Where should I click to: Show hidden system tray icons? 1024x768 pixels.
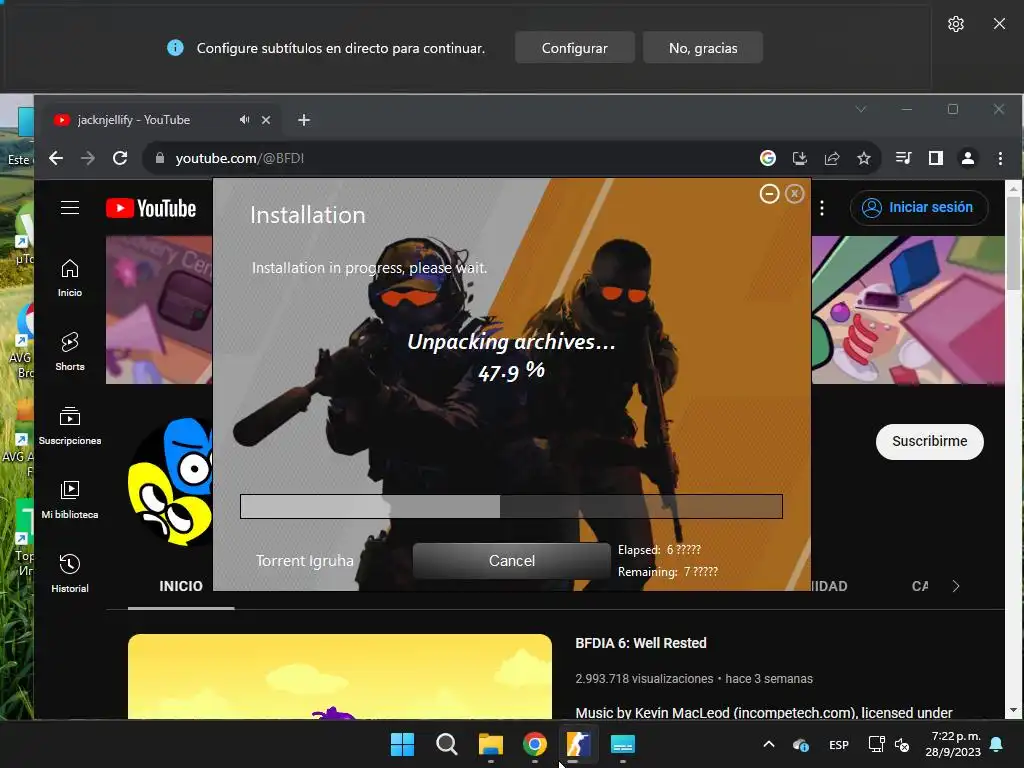(x=769, y=744)
